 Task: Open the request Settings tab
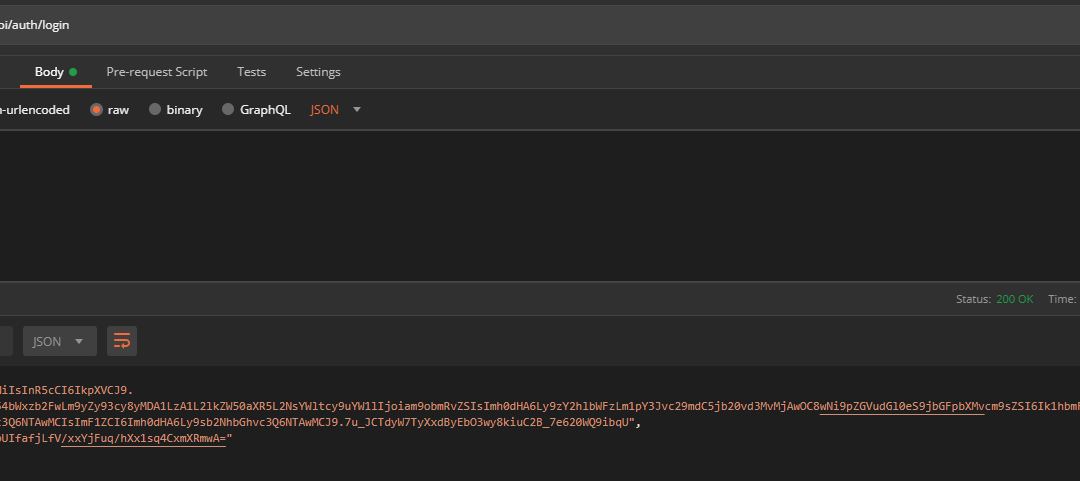pyautogui.click(x=318, y=72)
